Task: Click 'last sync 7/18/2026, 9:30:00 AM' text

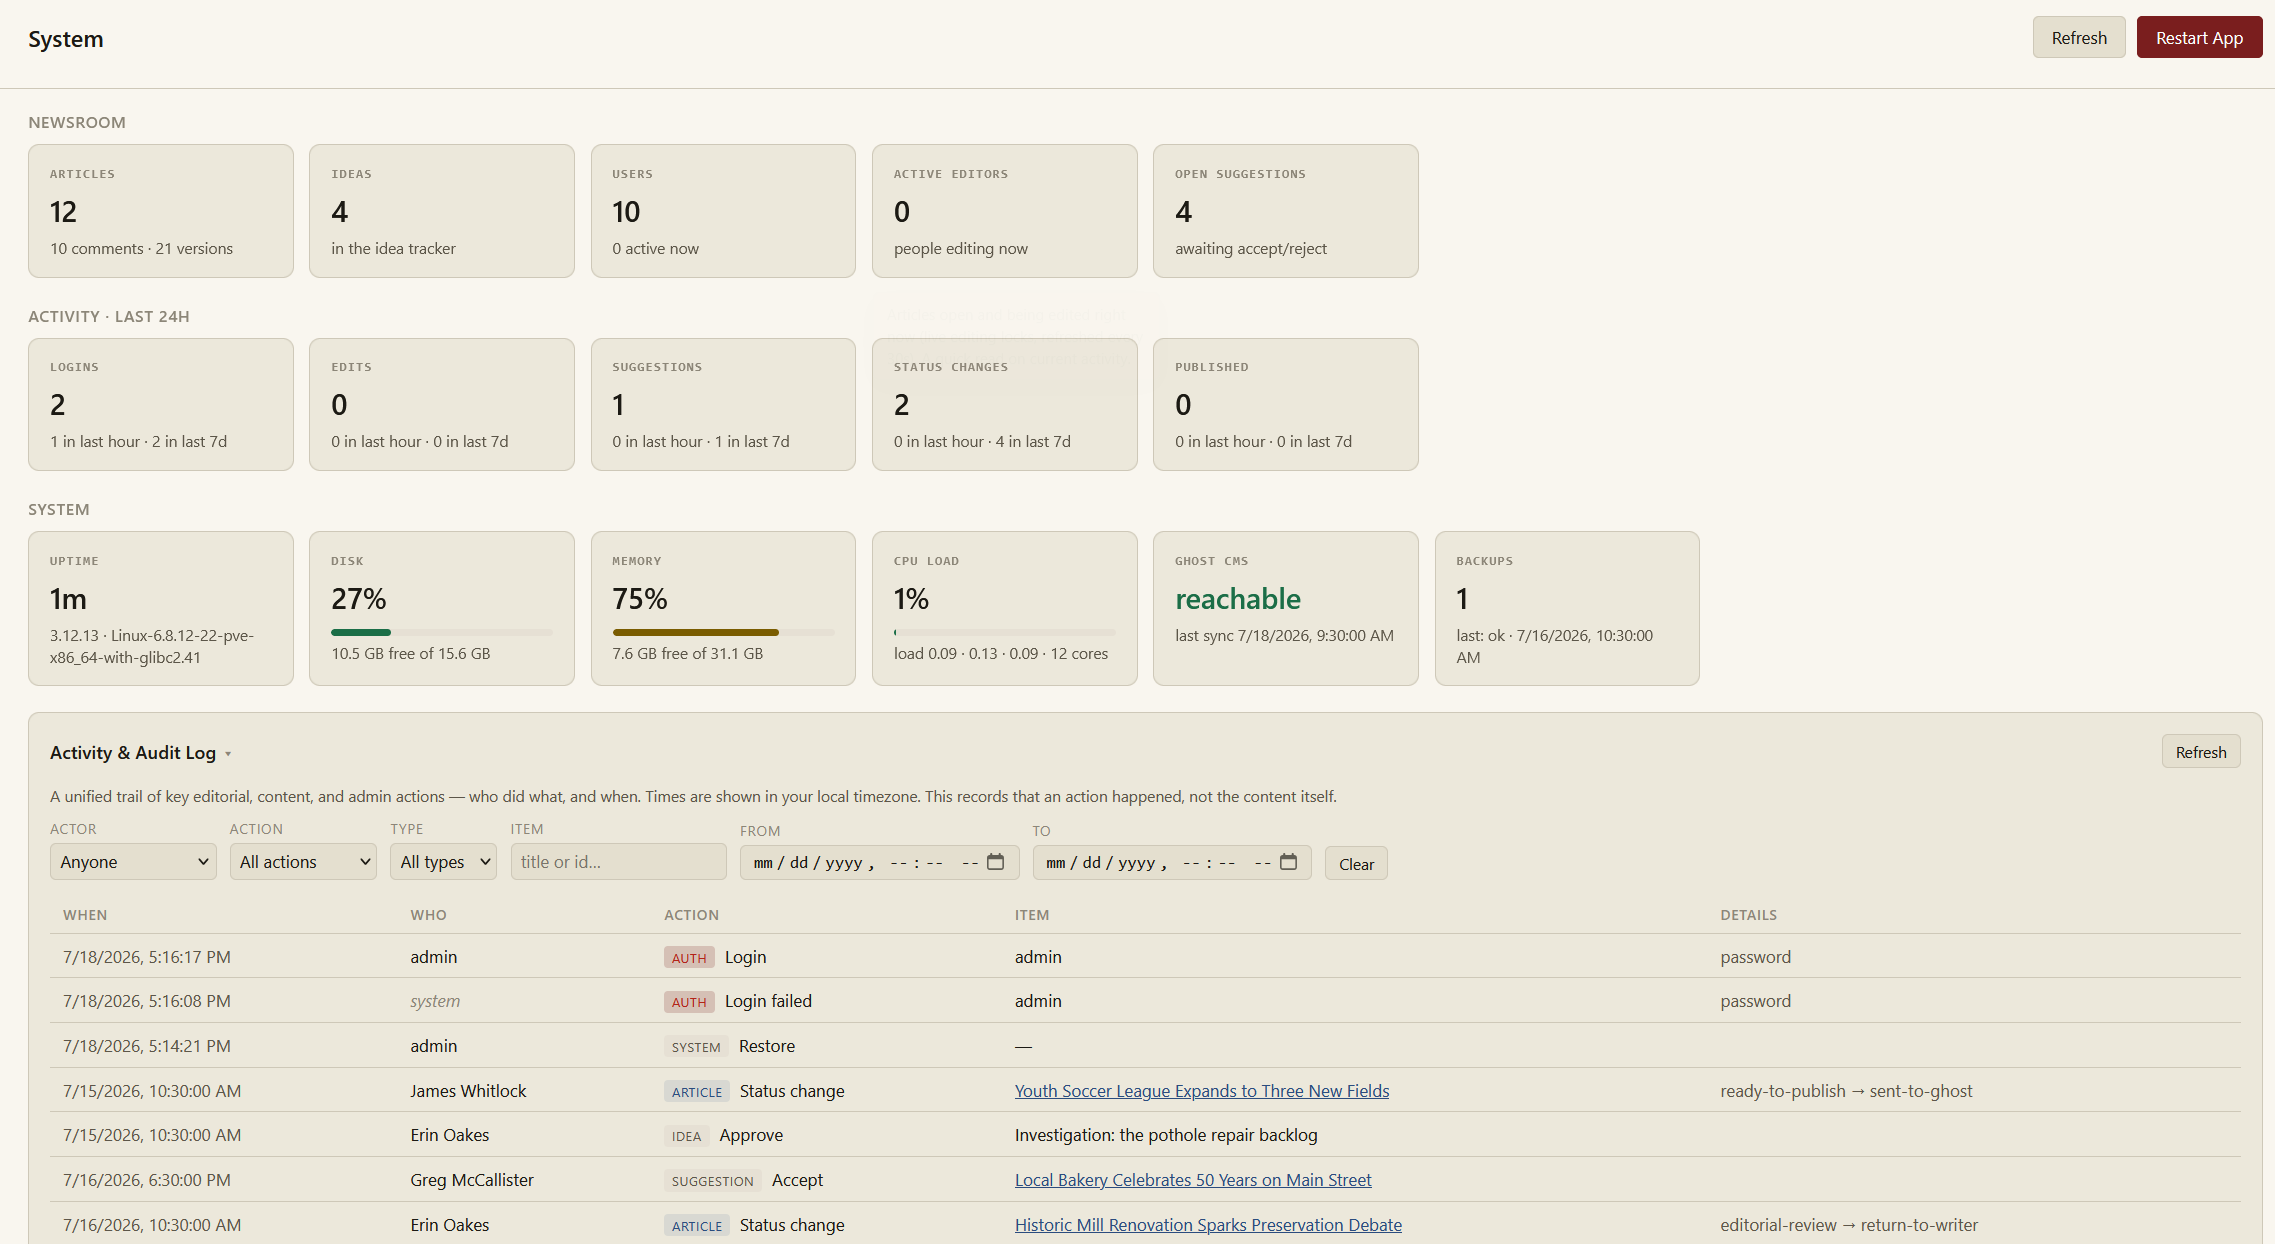Action: point(1284,636)
